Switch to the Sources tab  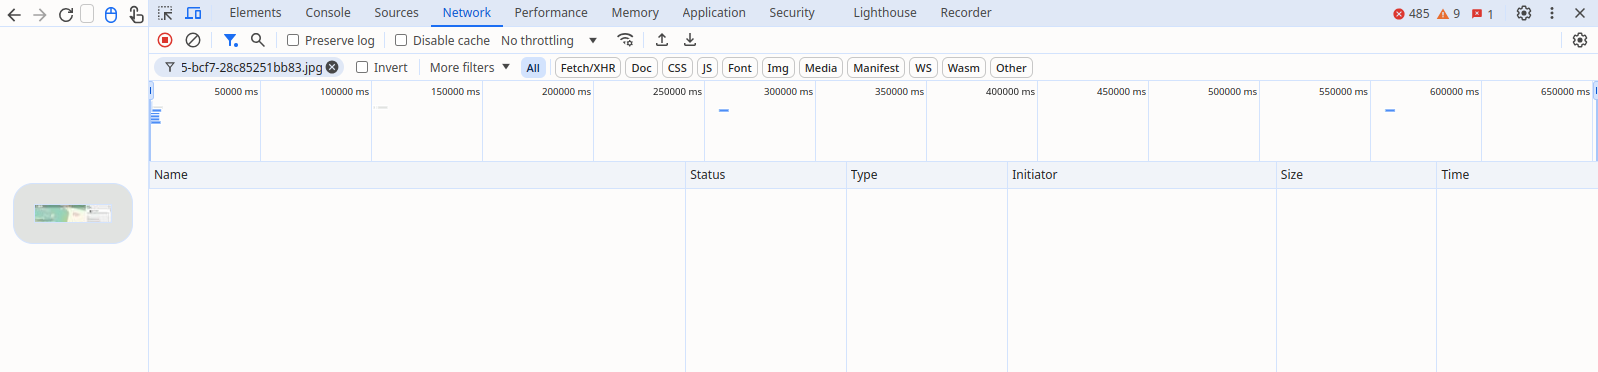point(396,13)
